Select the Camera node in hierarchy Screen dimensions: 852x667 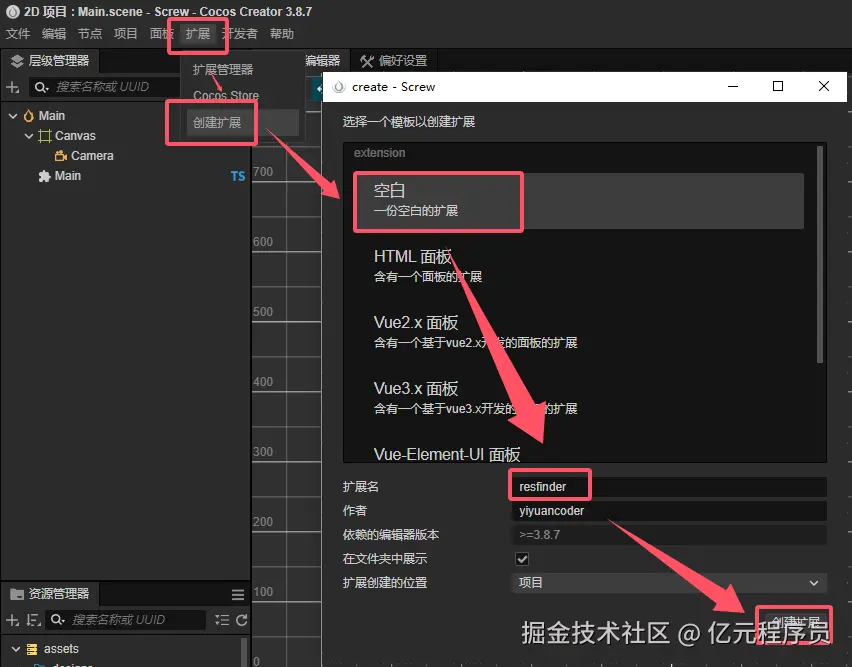[92, 156]
